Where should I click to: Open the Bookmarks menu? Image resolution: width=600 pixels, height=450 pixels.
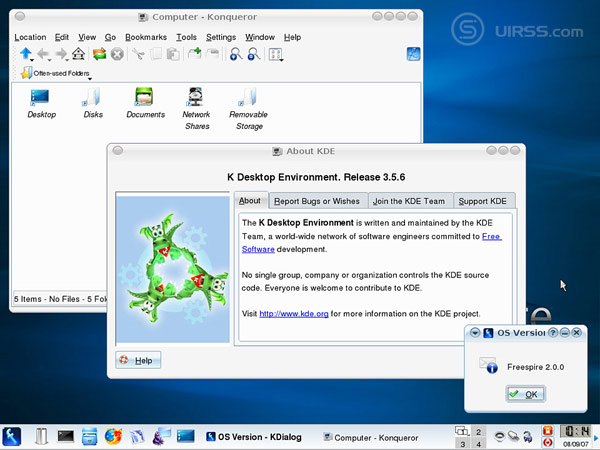point(146,37)
